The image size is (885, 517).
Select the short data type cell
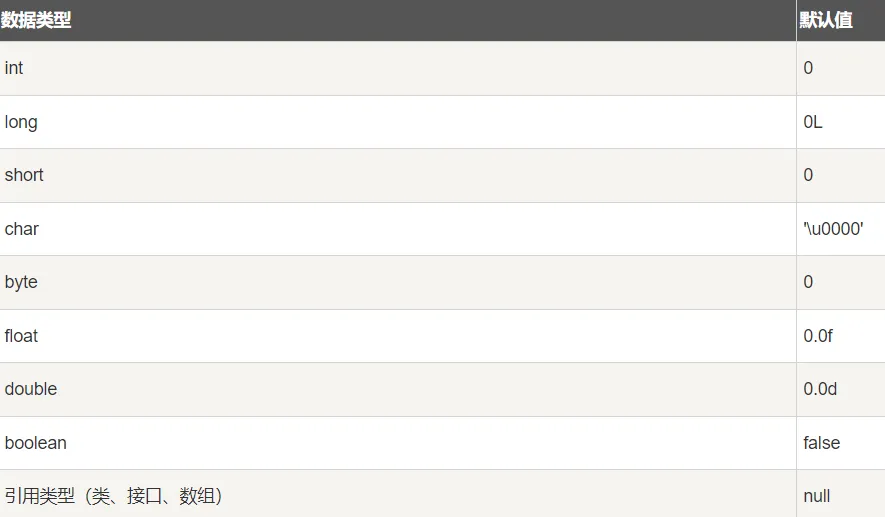click(x=398, y=176)
